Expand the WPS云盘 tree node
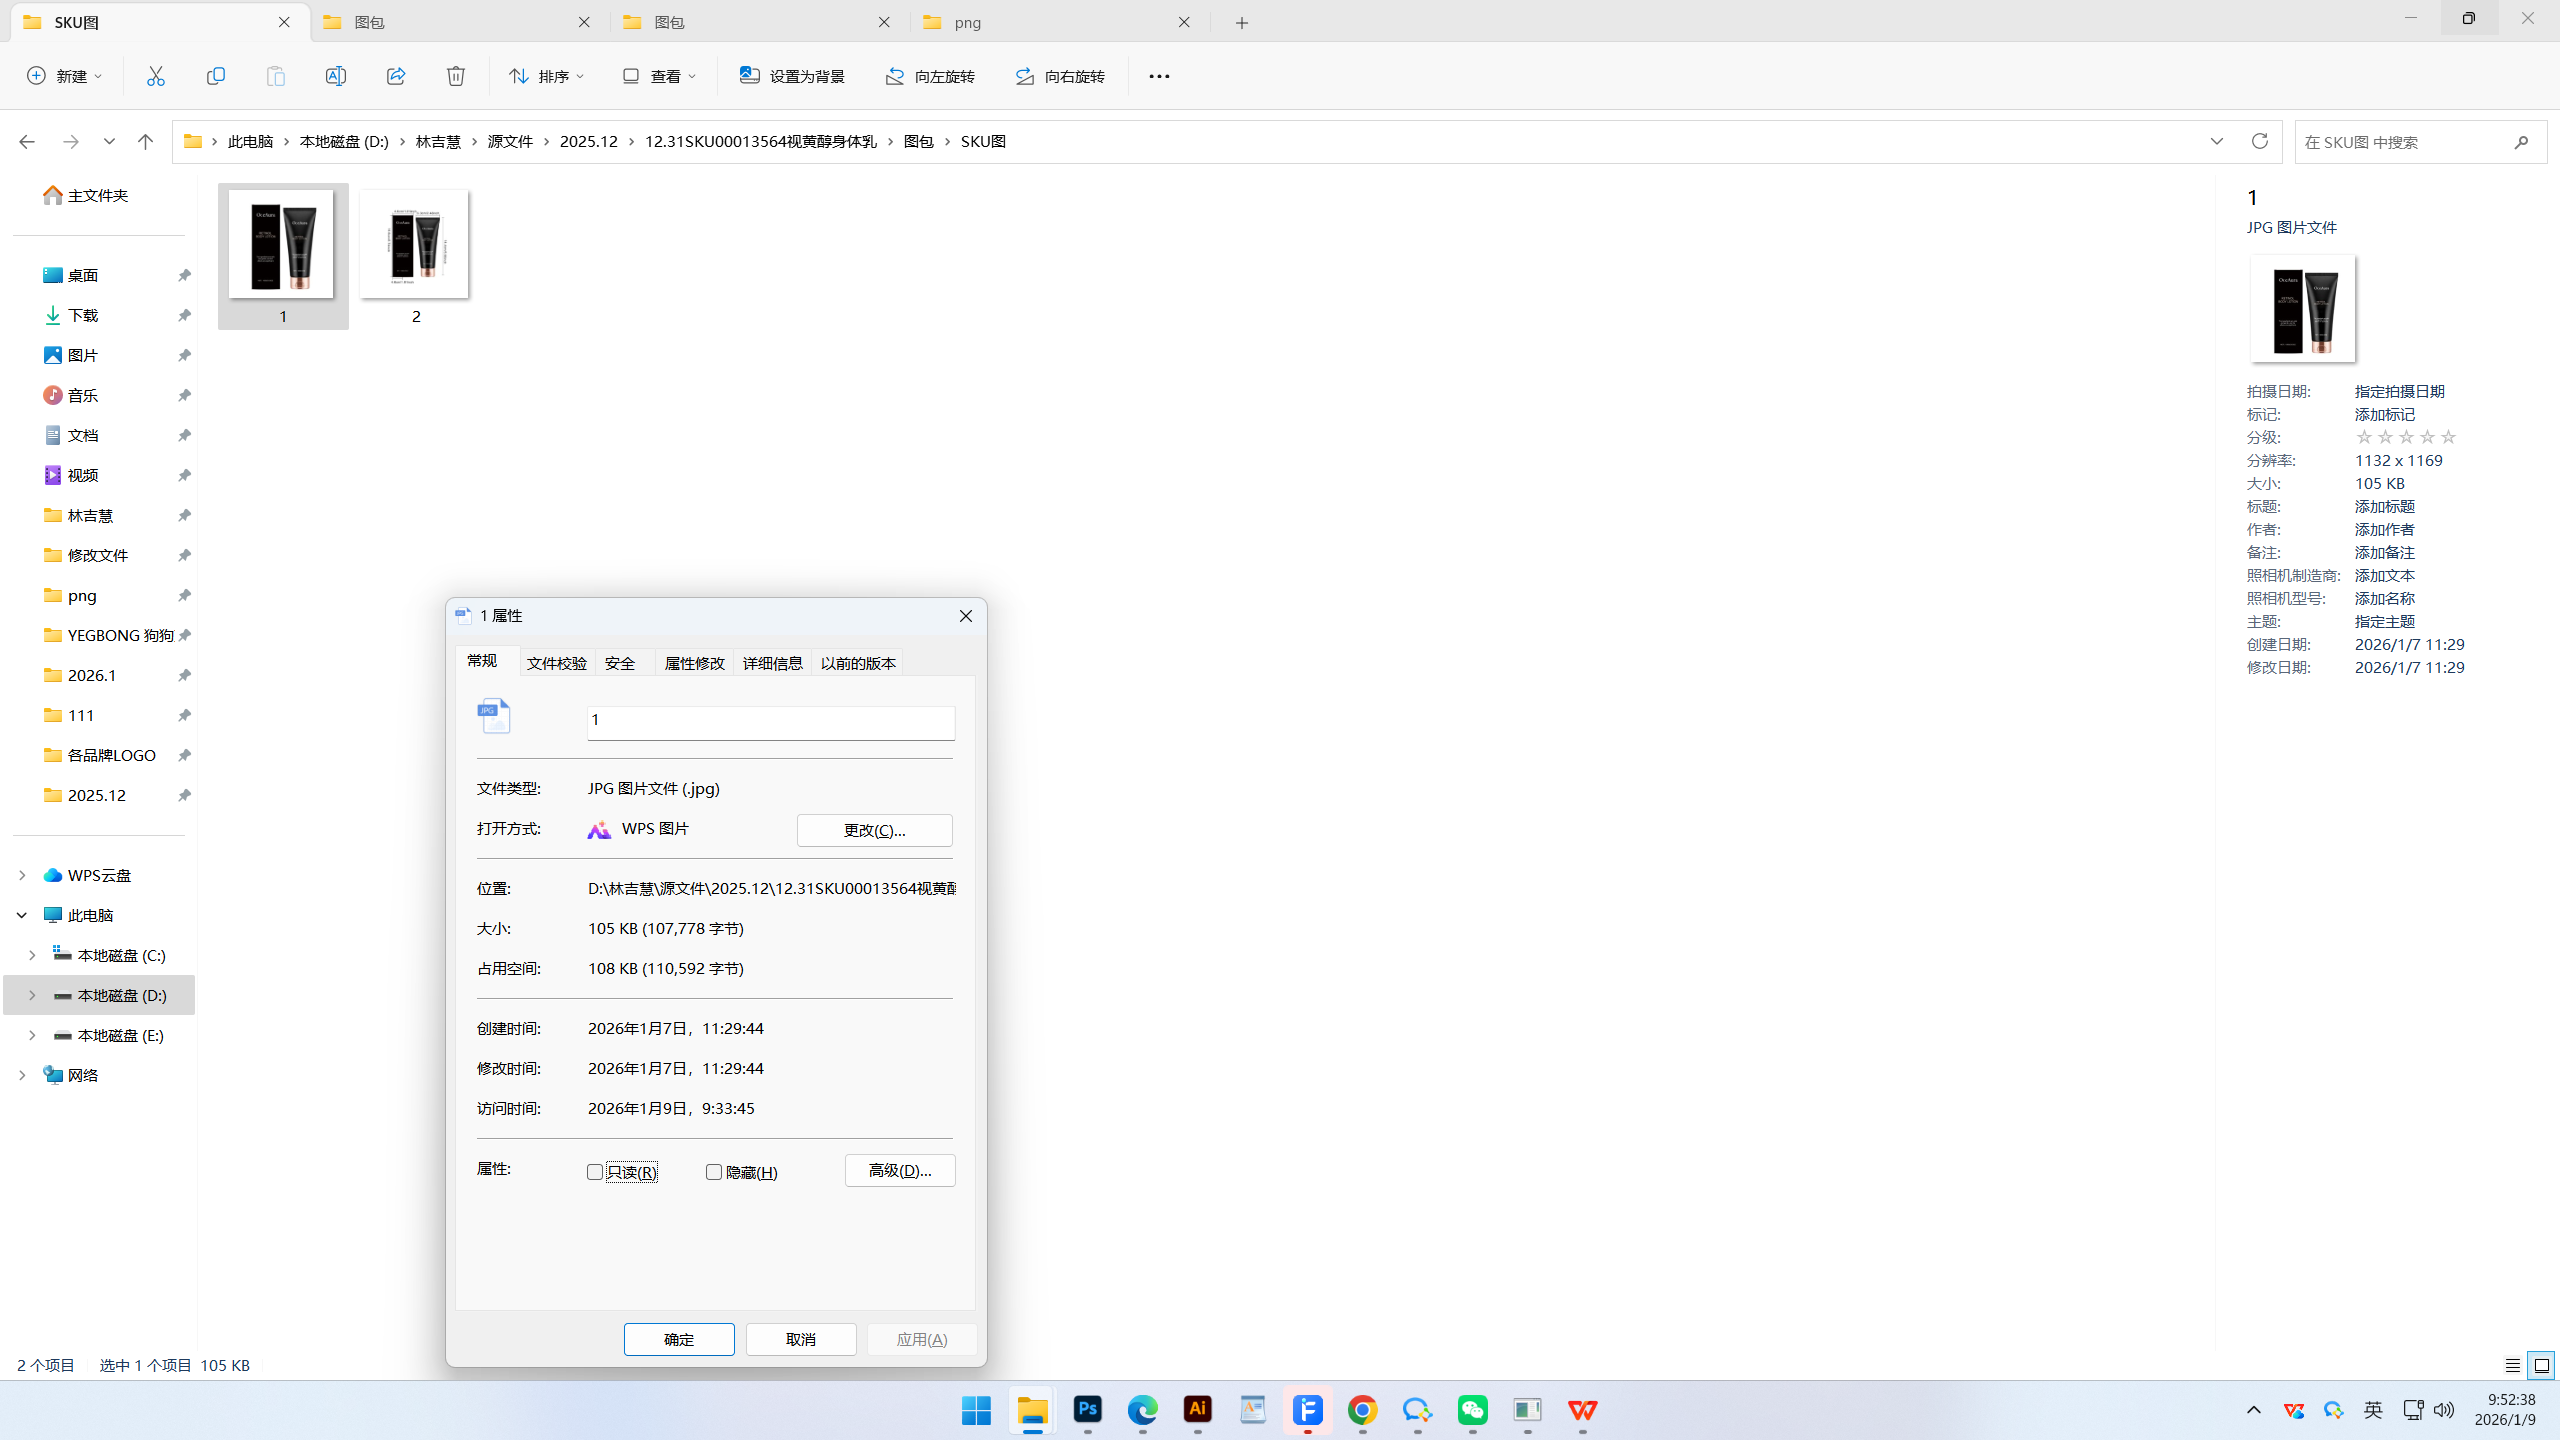Image resolution: width=2560 pixels, height=1440 pixels. tap(22, 875)
